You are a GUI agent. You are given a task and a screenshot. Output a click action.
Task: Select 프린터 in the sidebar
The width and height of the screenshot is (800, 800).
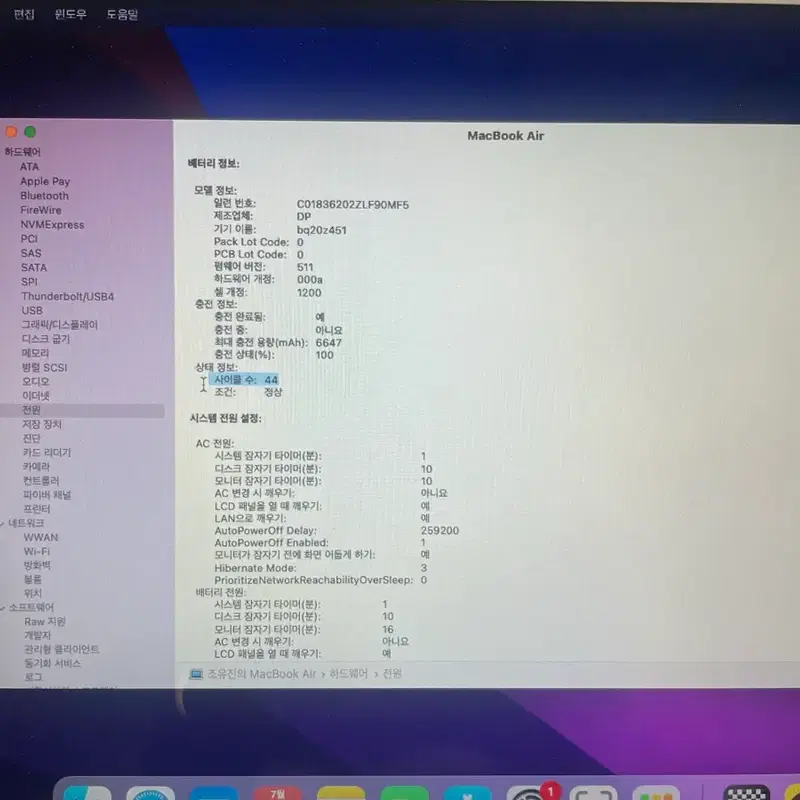37,509
